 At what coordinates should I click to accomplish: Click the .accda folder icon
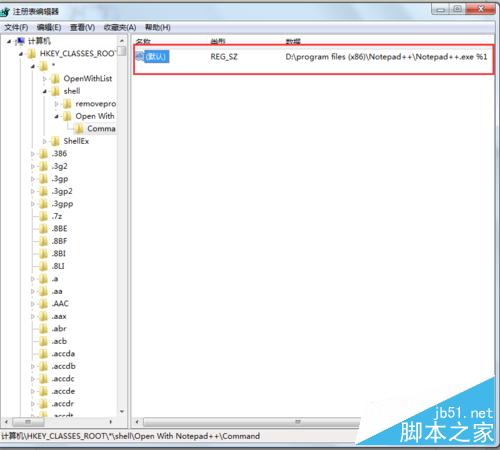tap(43, 354)
